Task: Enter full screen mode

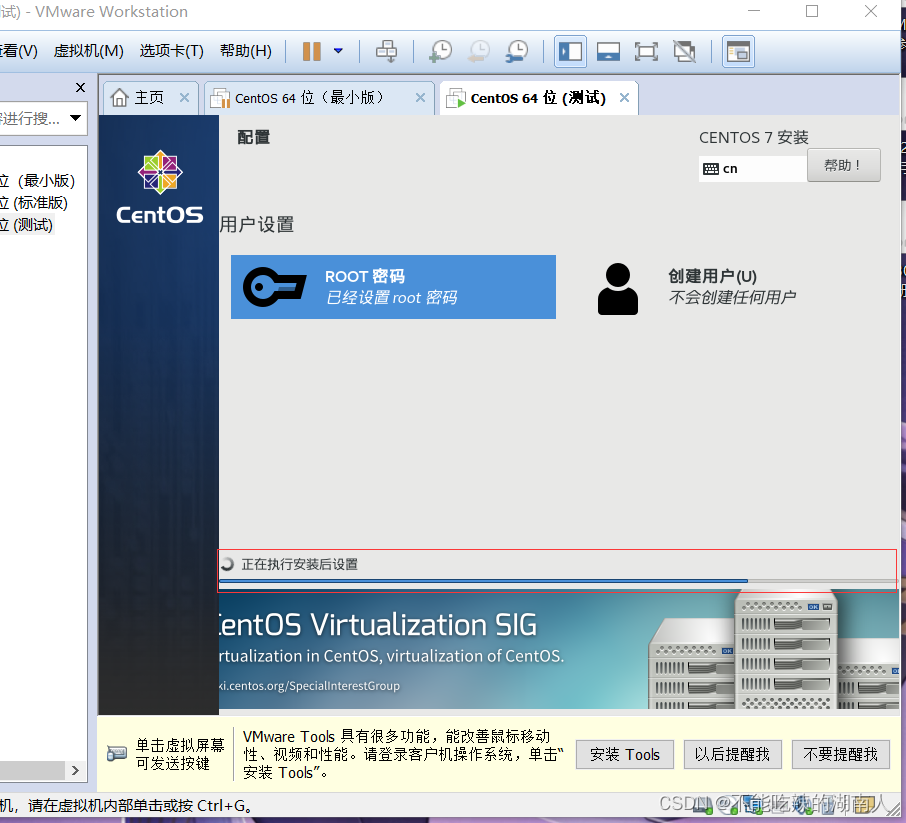Action: pos(646,51)
